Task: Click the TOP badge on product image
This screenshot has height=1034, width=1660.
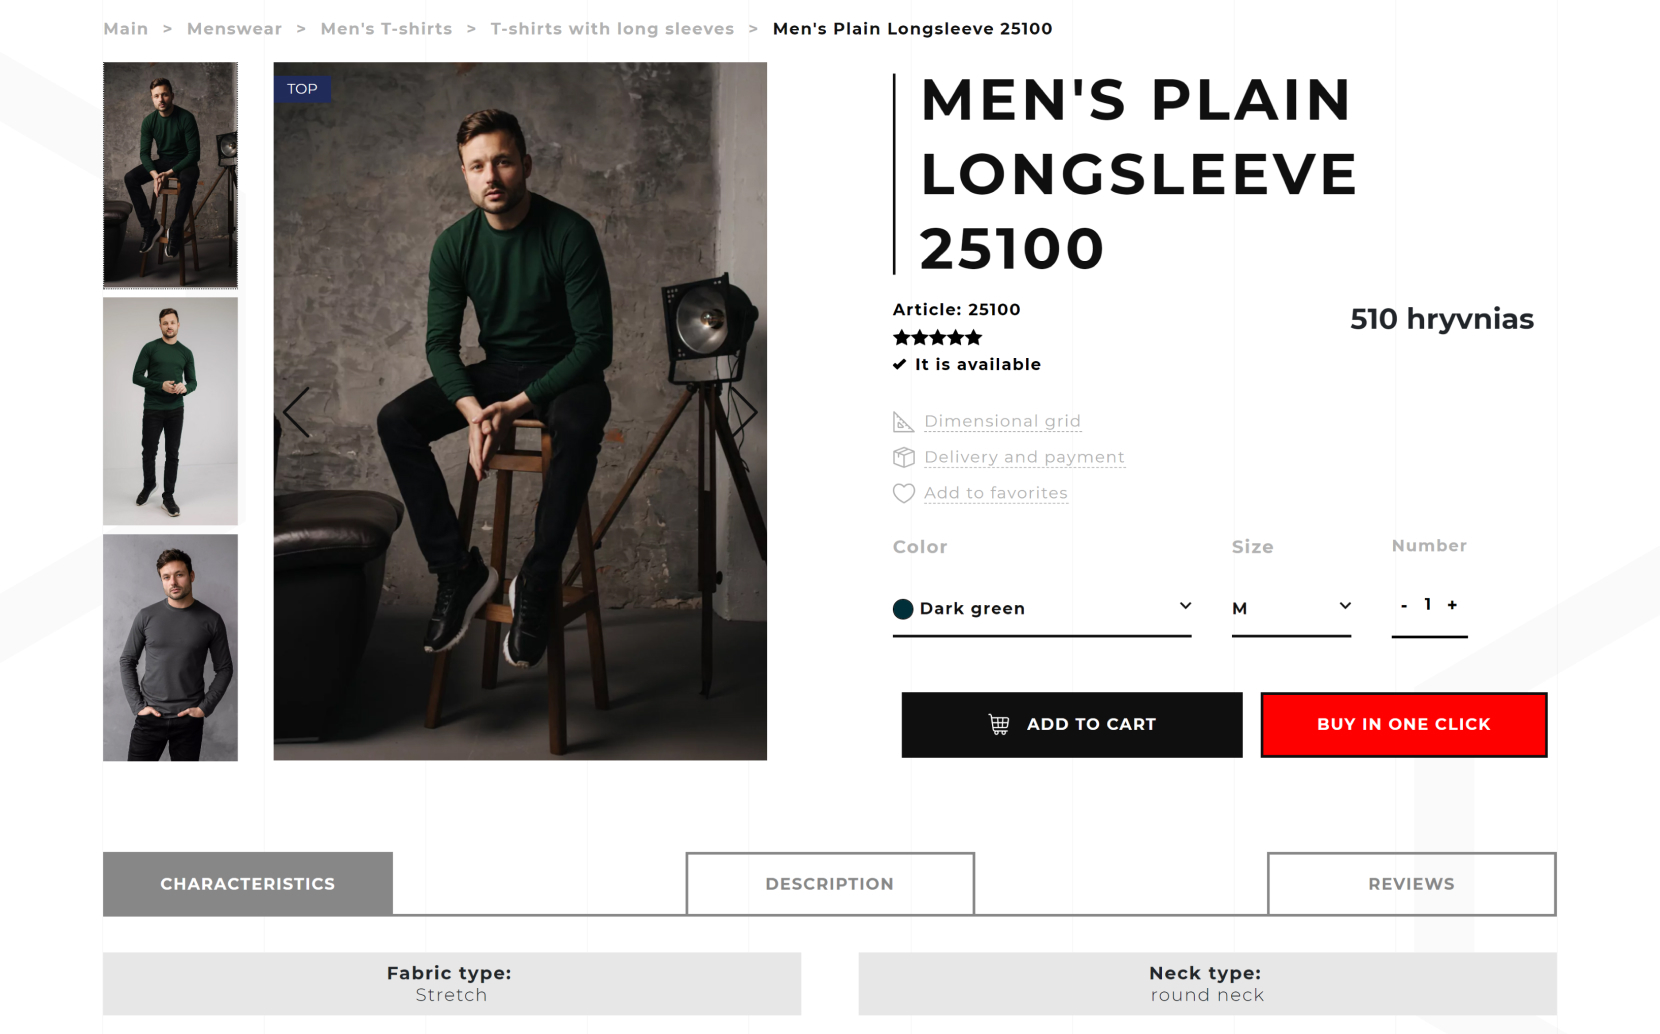Action: (302, 89)
